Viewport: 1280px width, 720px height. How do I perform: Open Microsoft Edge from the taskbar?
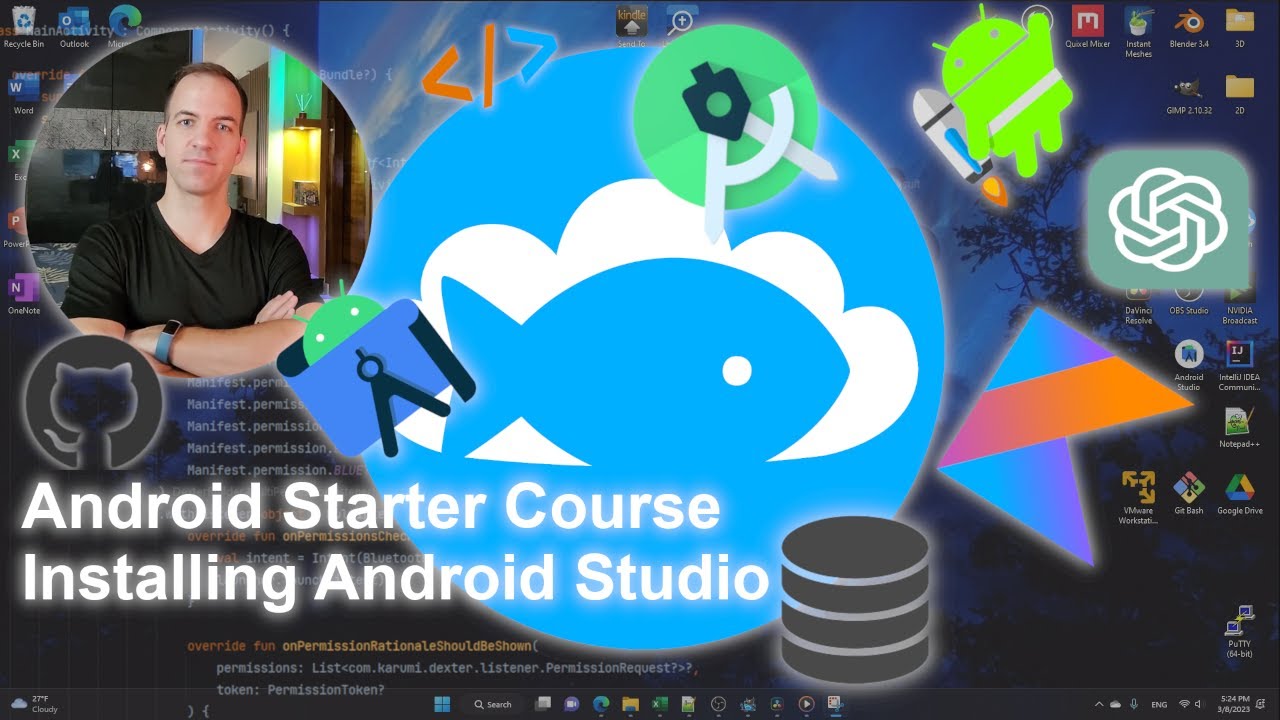[x=601, y=704]
